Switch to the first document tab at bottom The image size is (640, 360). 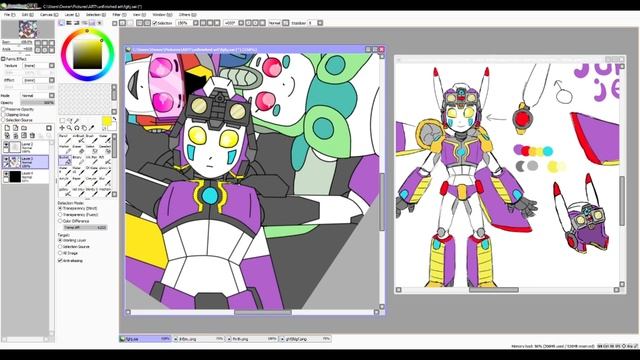tap(145, 339)
